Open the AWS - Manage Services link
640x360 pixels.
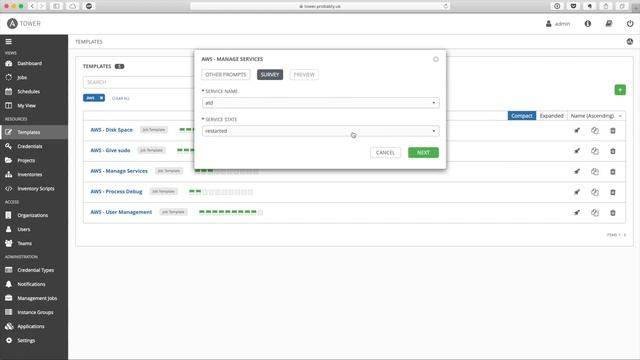pyautogui.click(x=119, y=171)
